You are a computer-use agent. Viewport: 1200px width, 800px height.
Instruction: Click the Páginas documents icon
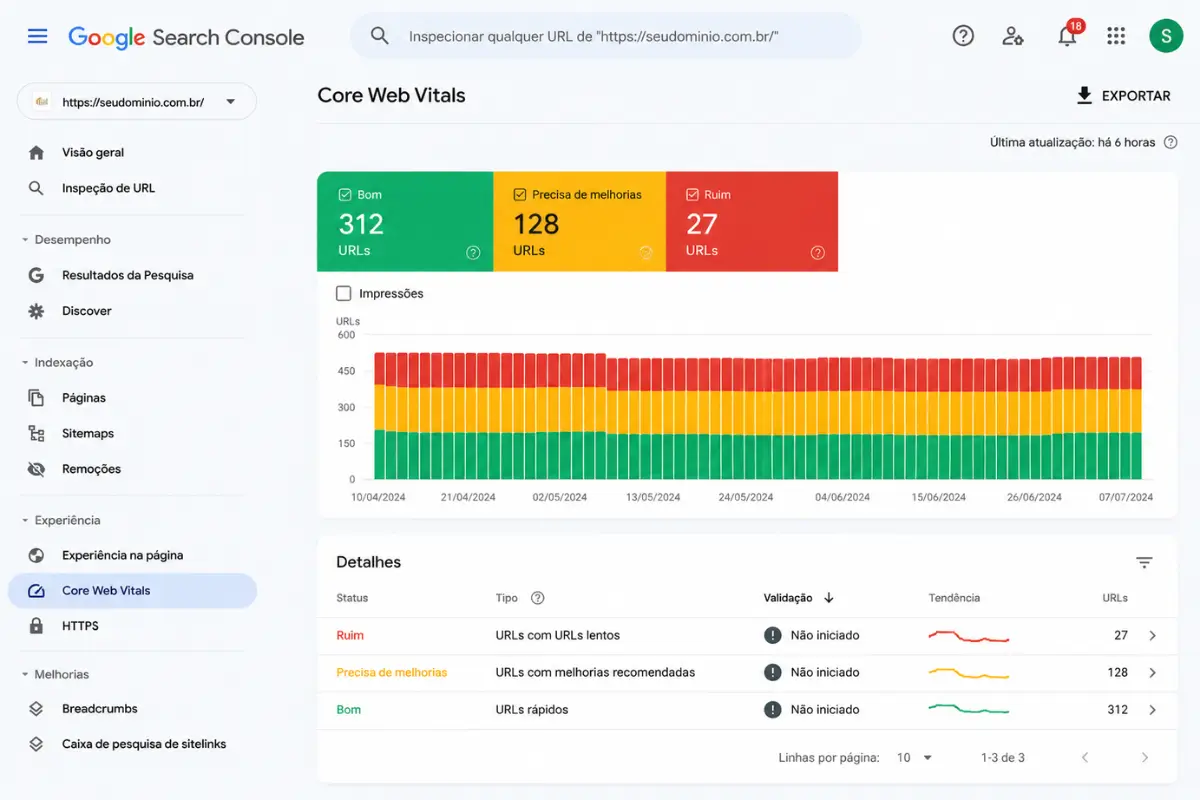tap(37, 398)
